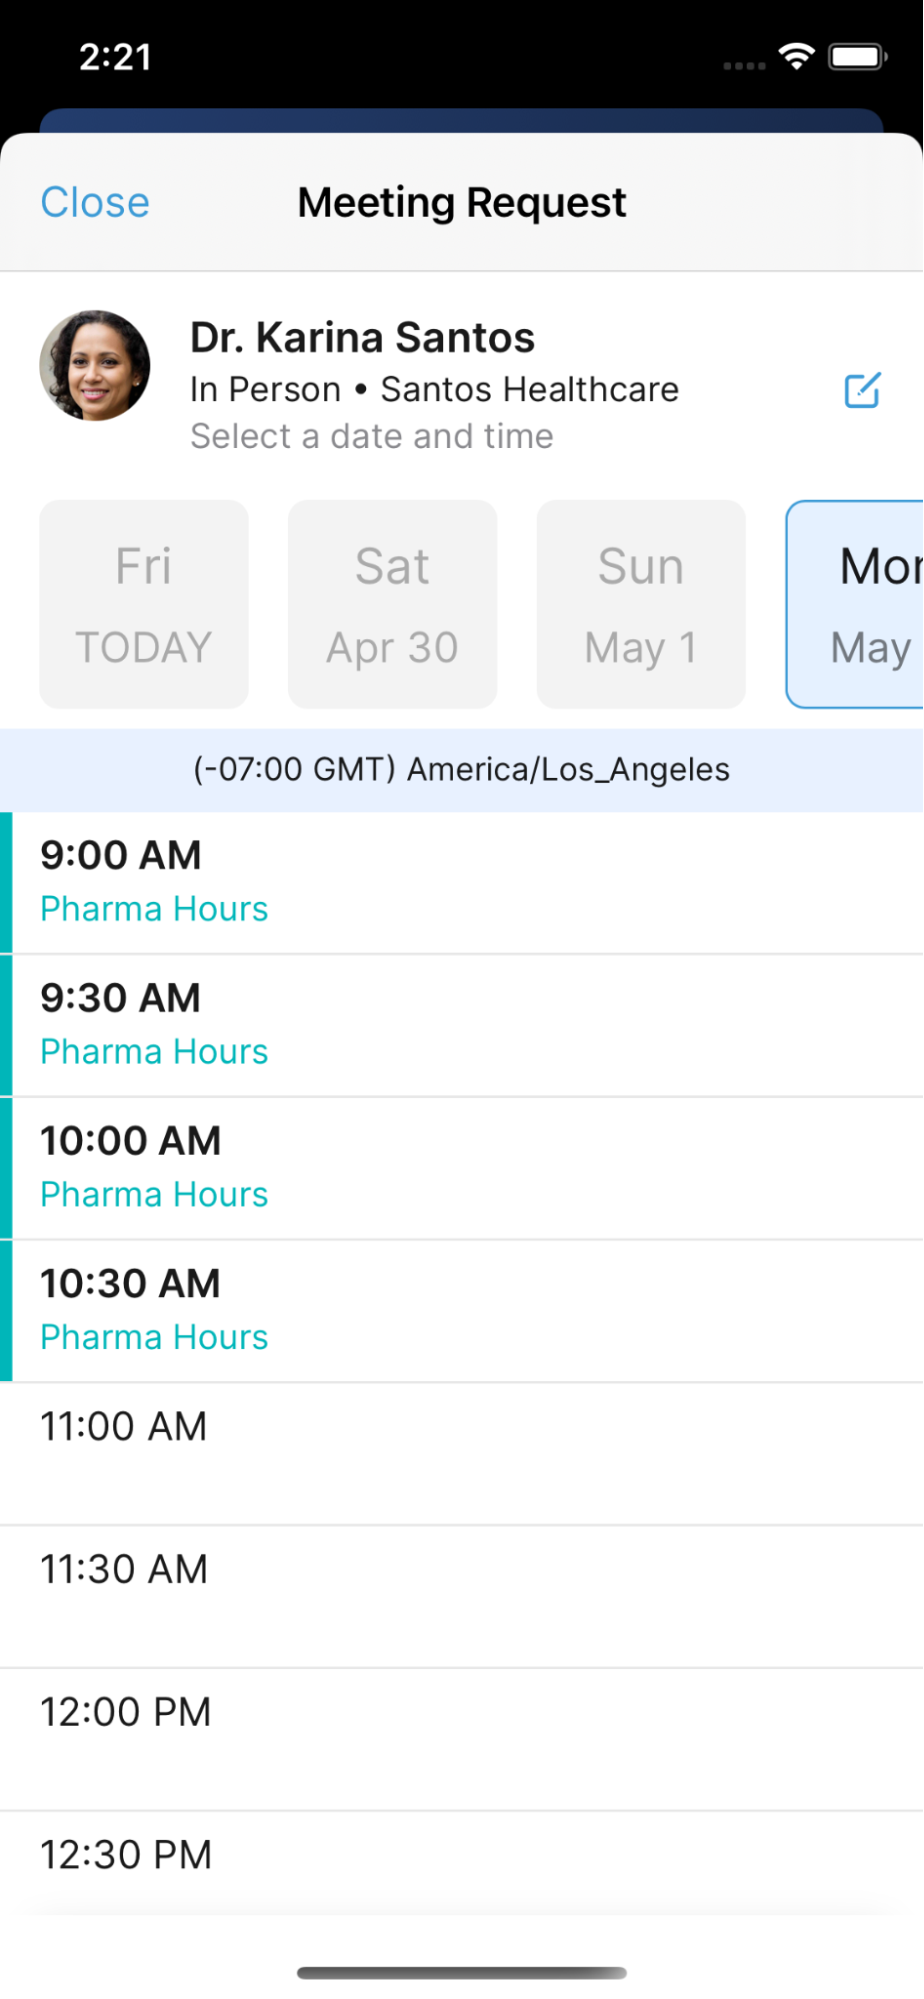Pick the 10:00 AM Pharma Hours slot

(x=462, y=1167)
